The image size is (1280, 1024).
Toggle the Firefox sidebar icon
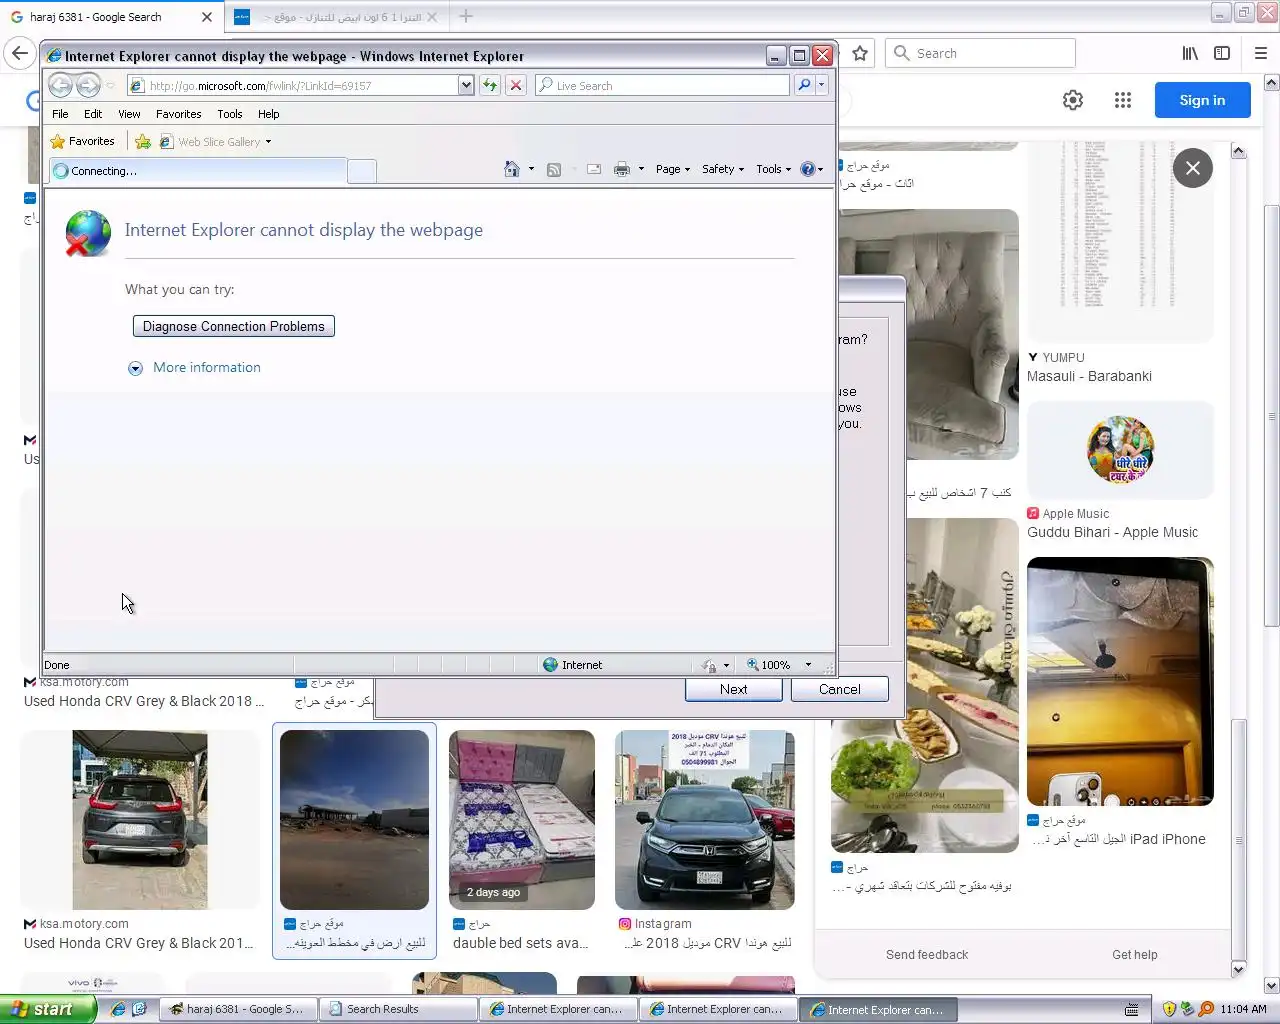pos(1222,53)
